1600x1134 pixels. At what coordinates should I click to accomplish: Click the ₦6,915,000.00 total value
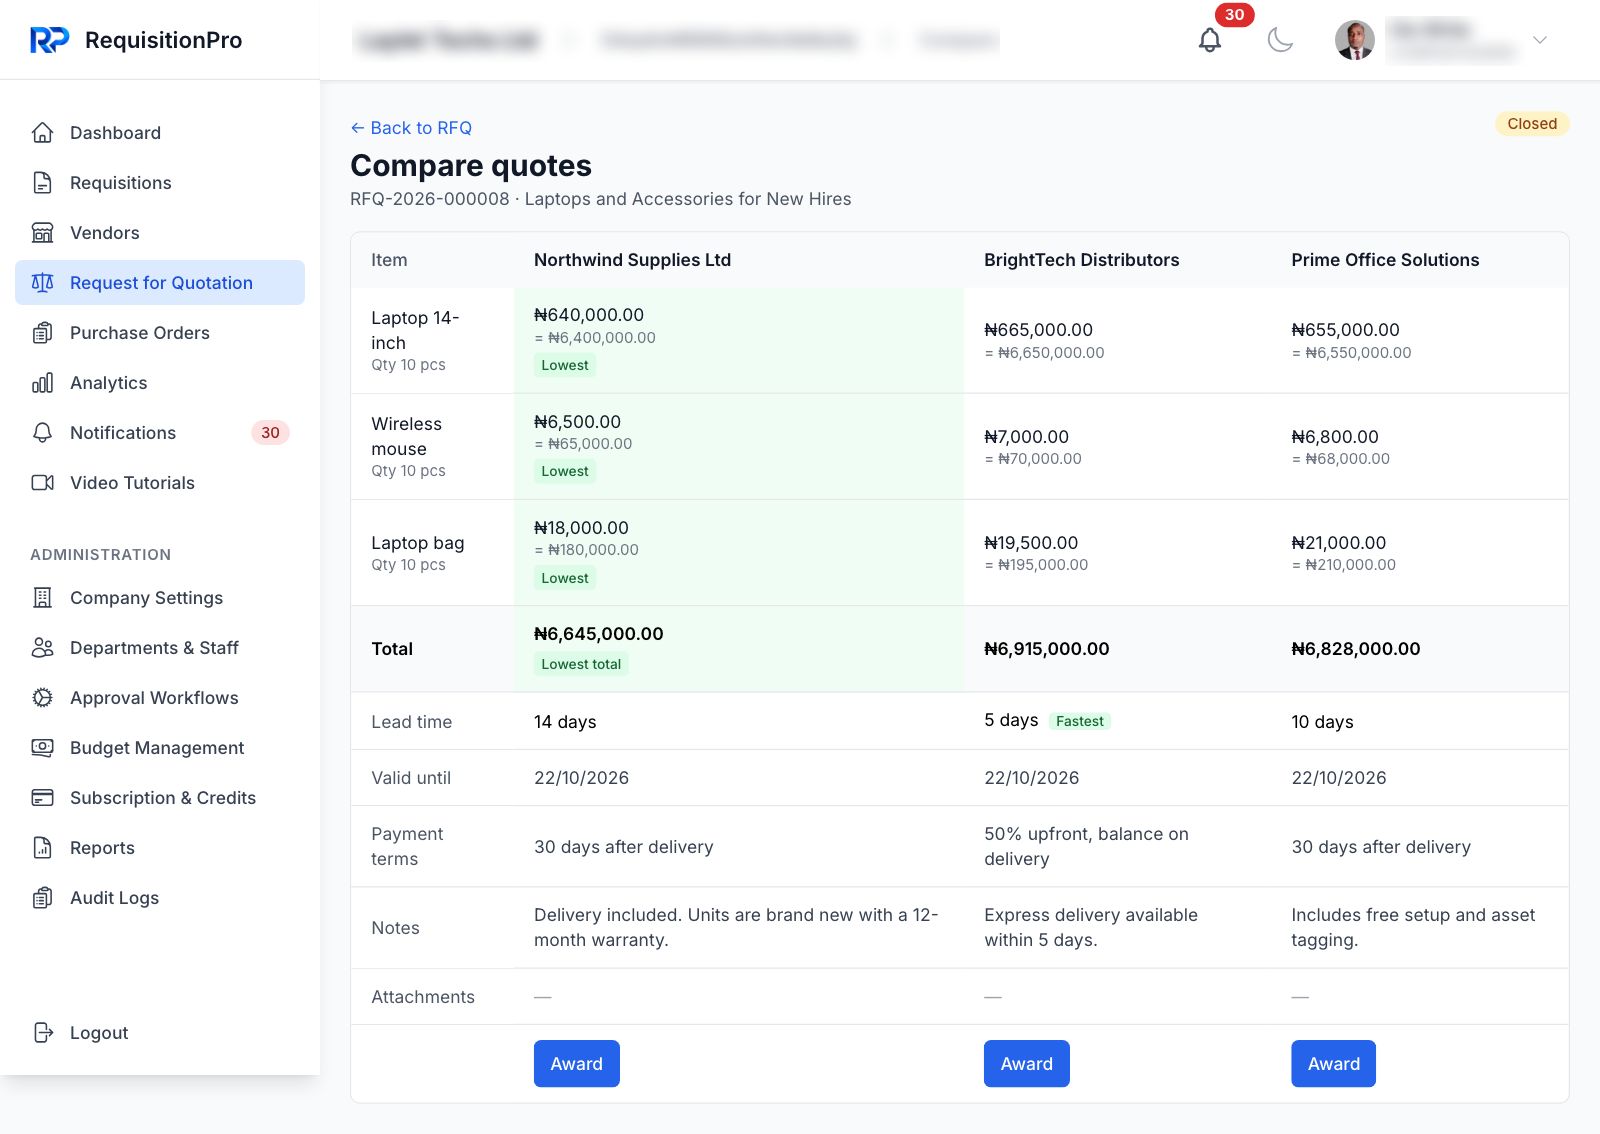pyautogui.click(x=1047, y=649)
